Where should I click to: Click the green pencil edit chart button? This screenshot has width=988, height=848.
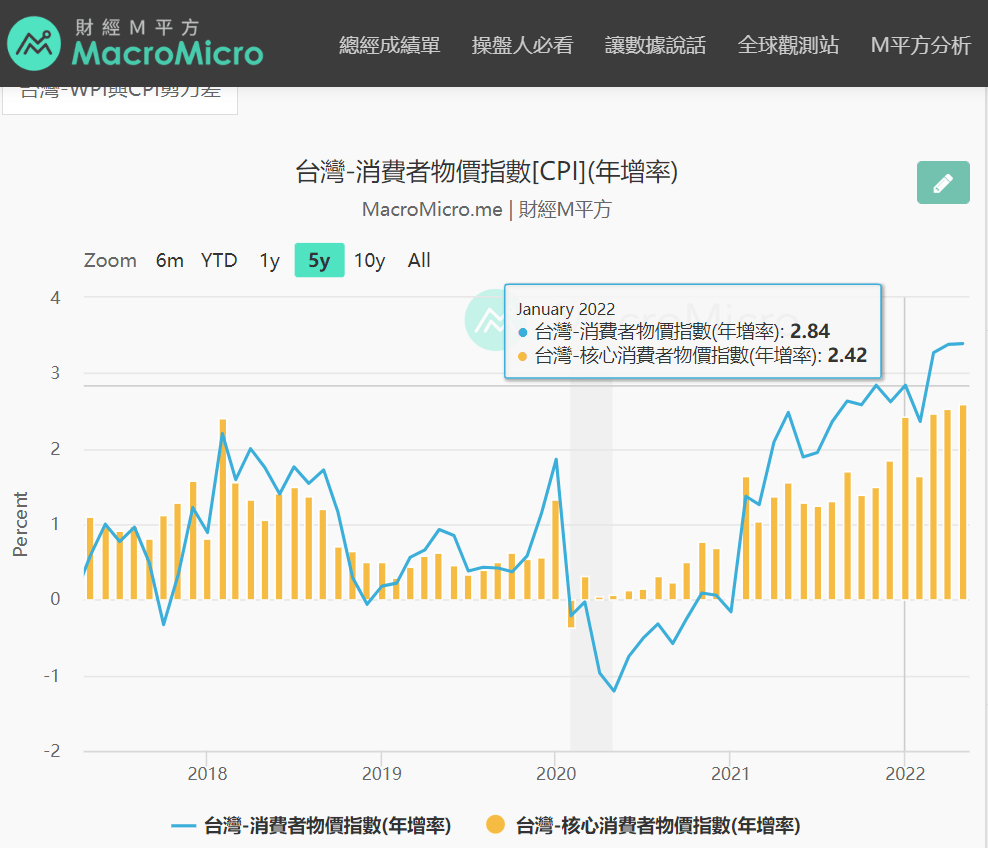pyautogui.click(x=943, y=182)
